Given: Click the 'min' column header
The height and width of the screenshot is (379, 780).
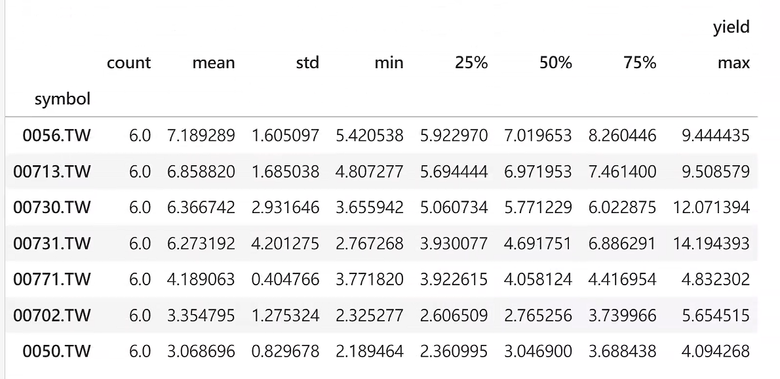Looking at the screenshot, I should (x=390, y=63).
